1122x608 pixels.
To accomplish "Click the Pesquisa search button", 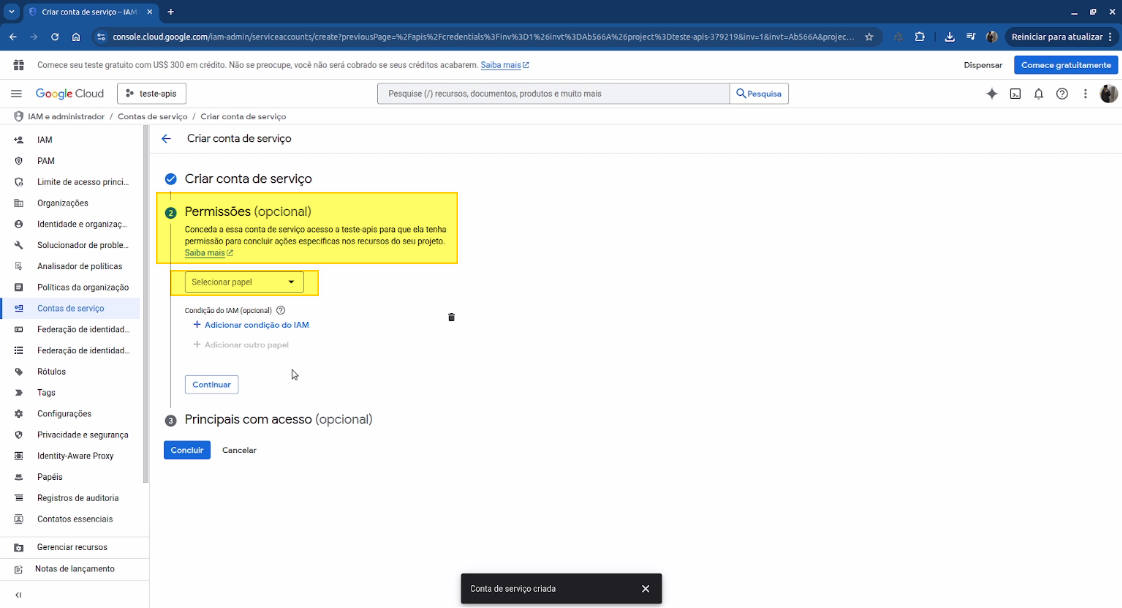I will 759,94.
